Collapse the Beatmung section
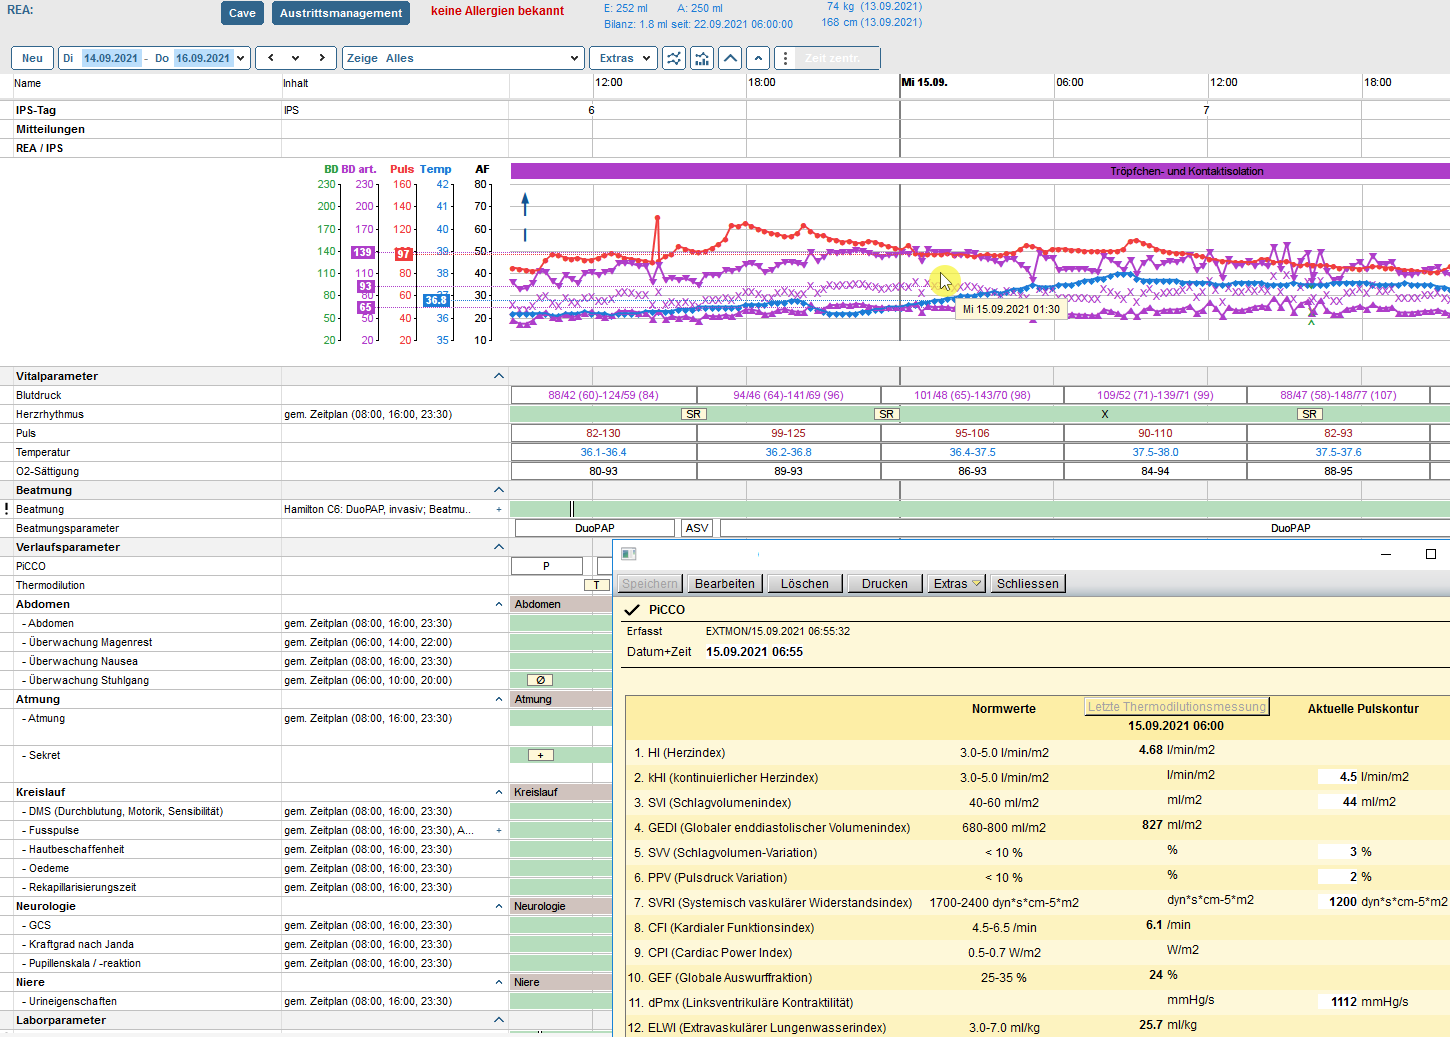This screenshot has height=1037, width=1450. point(498,490)
